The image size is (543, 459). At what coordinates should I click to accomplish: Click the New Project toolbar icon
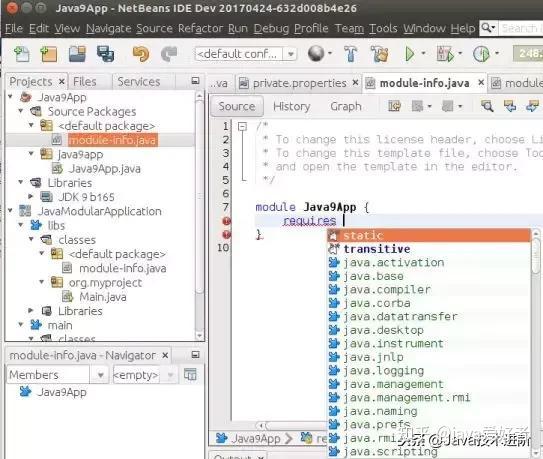coord(48,54)
